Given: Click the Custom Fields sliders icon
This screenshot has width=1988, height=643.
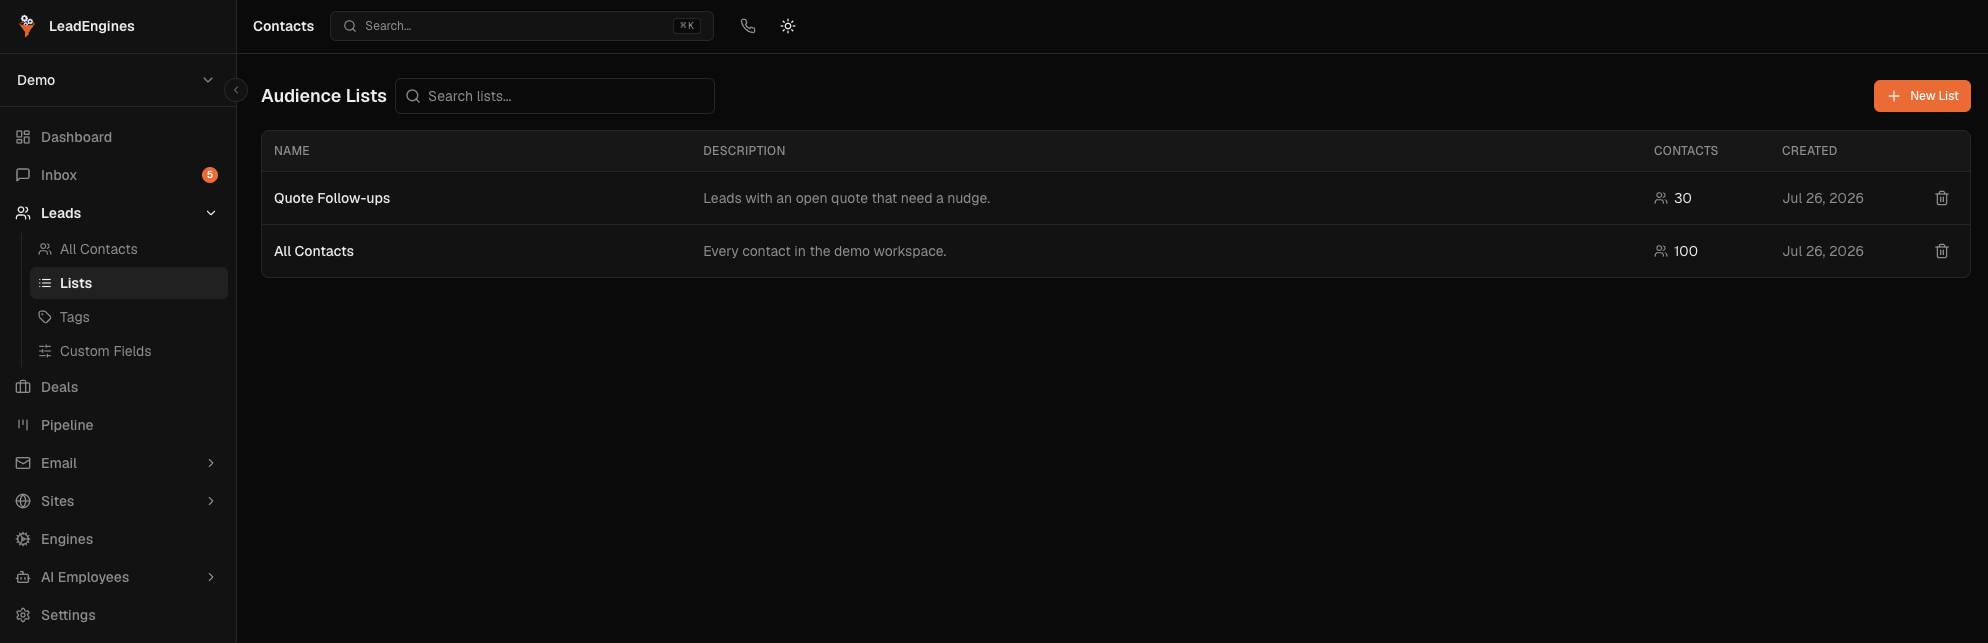Looking at the screenshot, I should (x=45, y=351).
